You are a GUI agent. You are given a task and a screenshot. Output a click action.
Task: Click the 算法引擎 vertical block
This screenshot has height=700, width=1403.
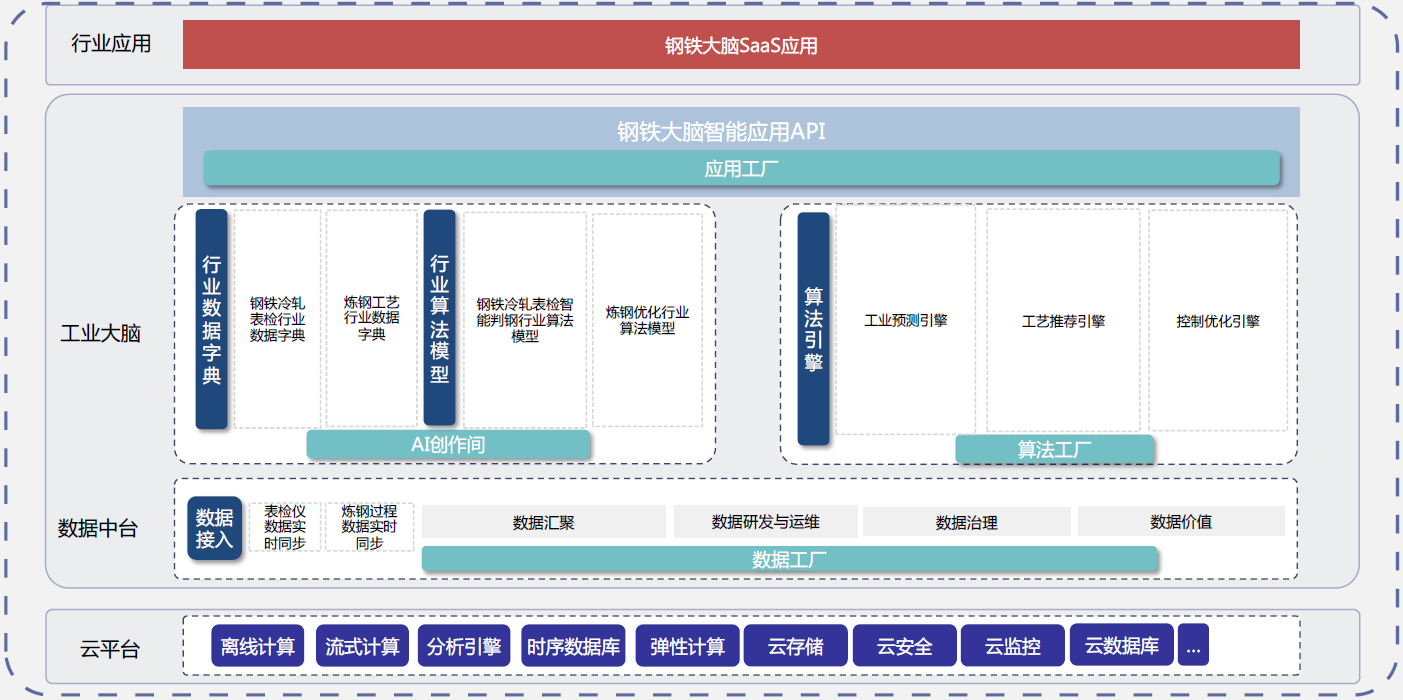(813, 328)
